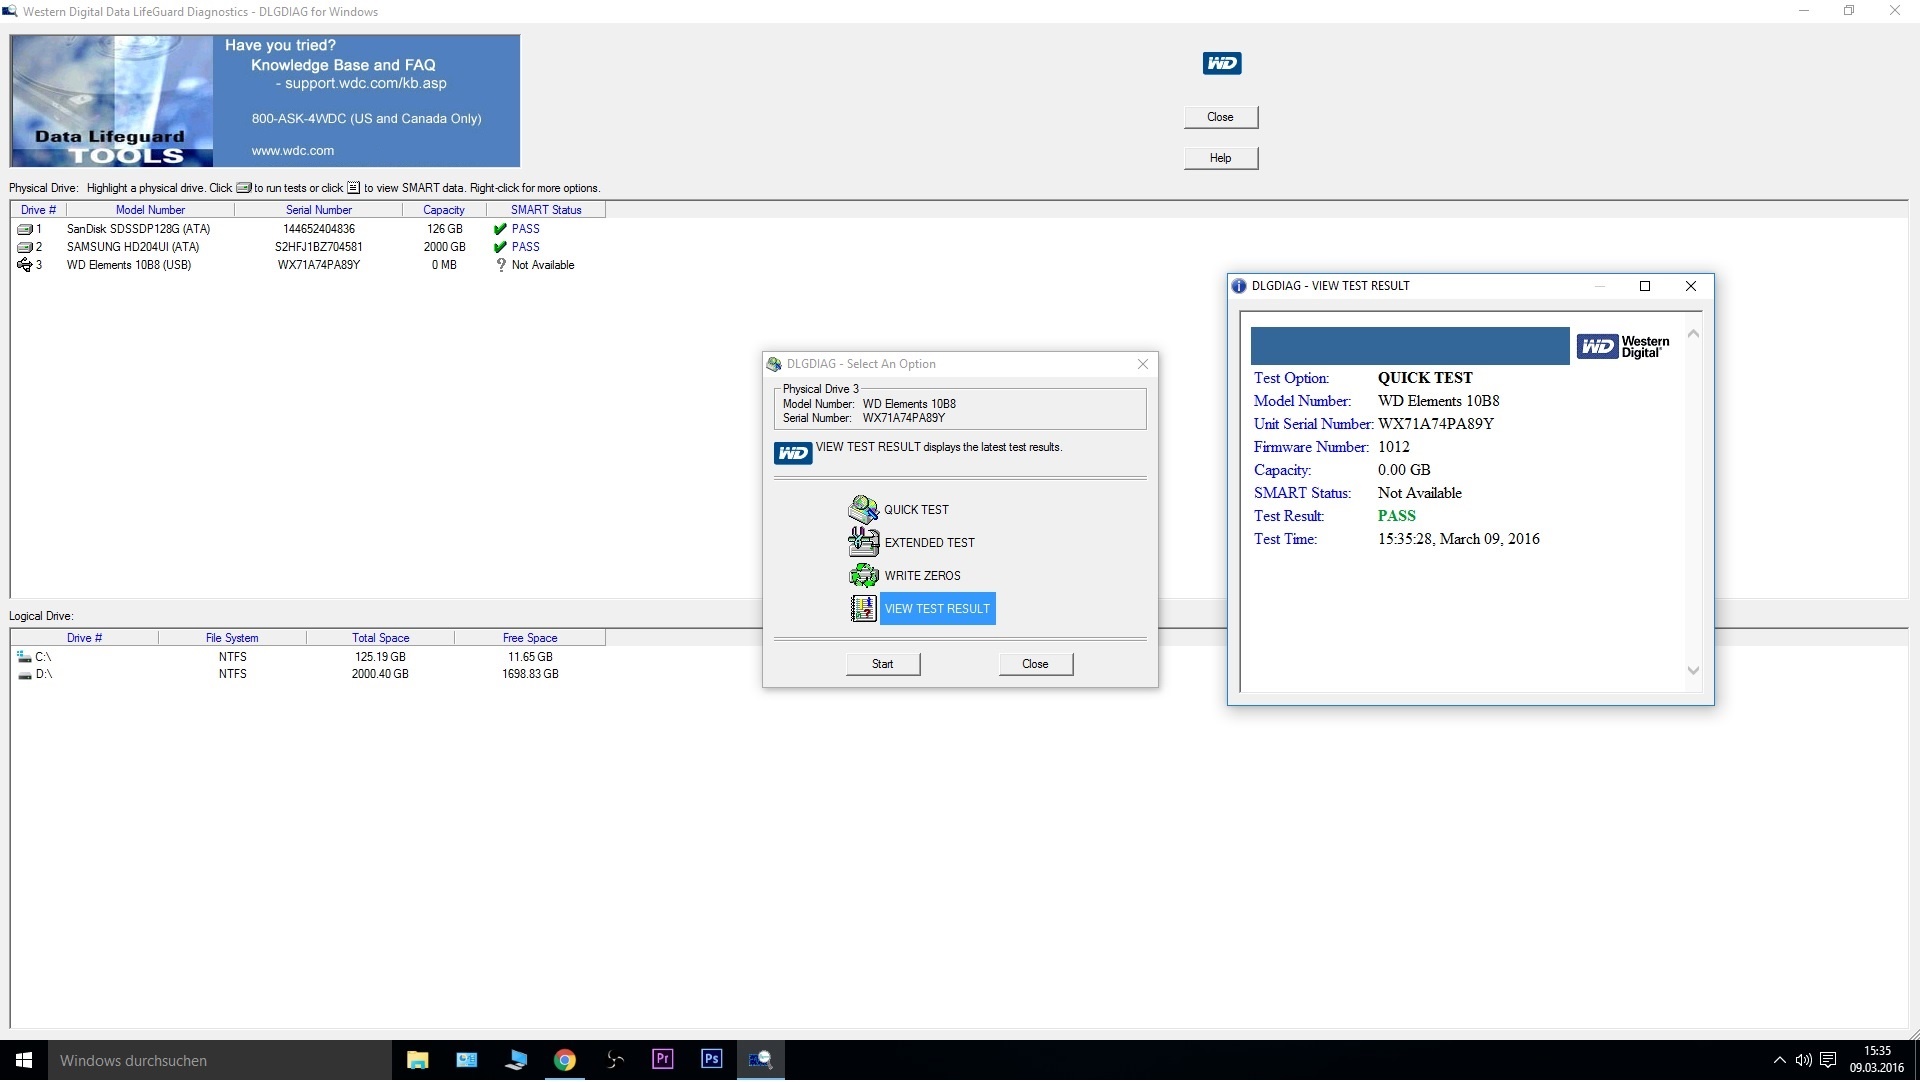Click the Quick Test icon
Viewport: 1923px width, 1082px height.
863,510
